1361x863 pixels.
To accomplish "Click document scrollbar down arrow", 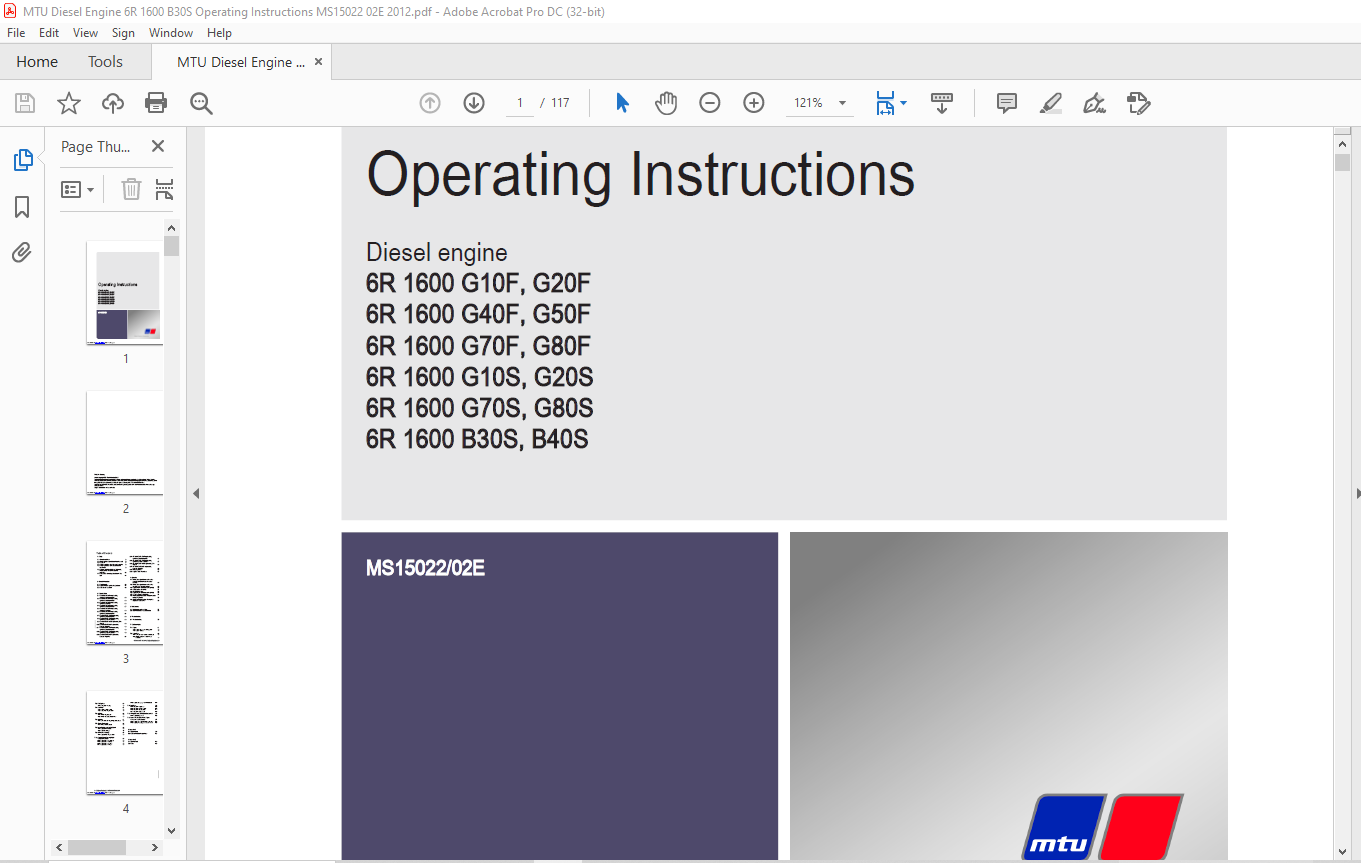I will click(x=1342, y=850).
